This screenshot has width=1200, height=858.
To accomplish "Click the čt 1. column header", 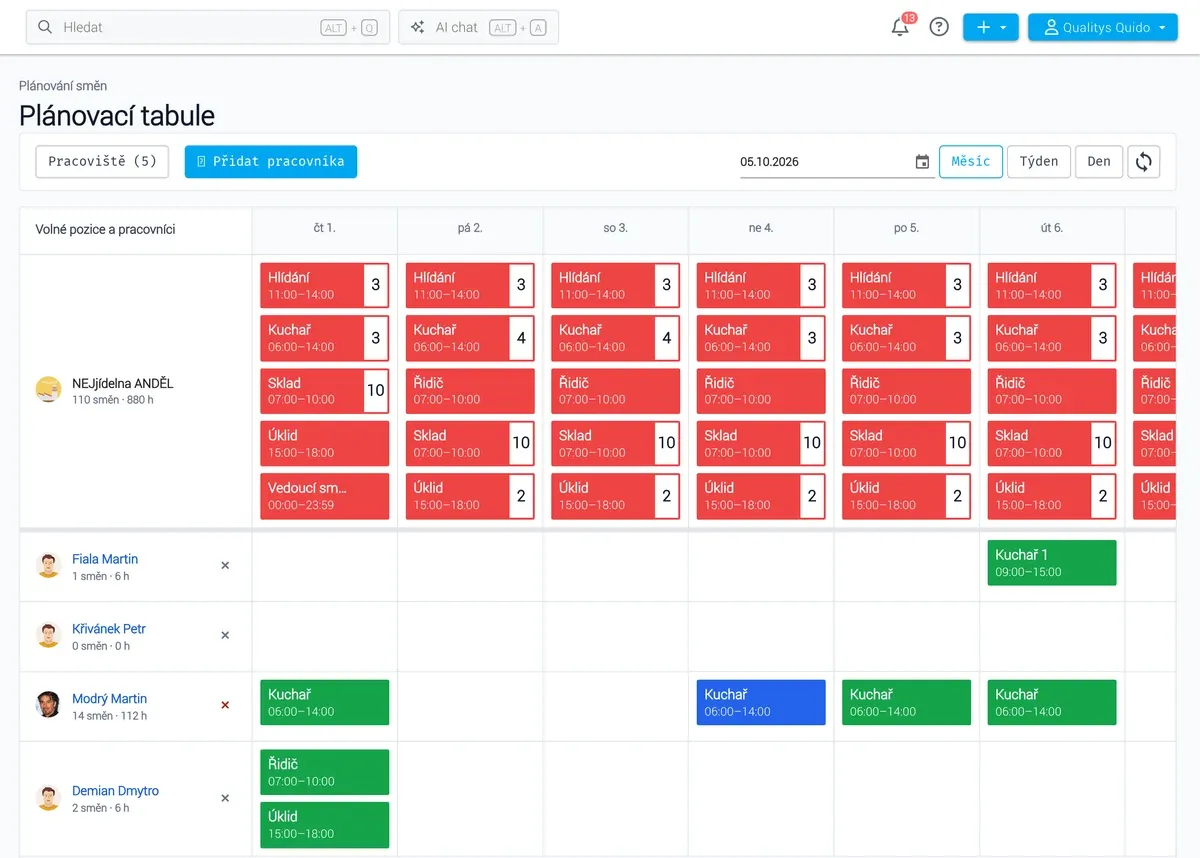I will pos(325,228).
